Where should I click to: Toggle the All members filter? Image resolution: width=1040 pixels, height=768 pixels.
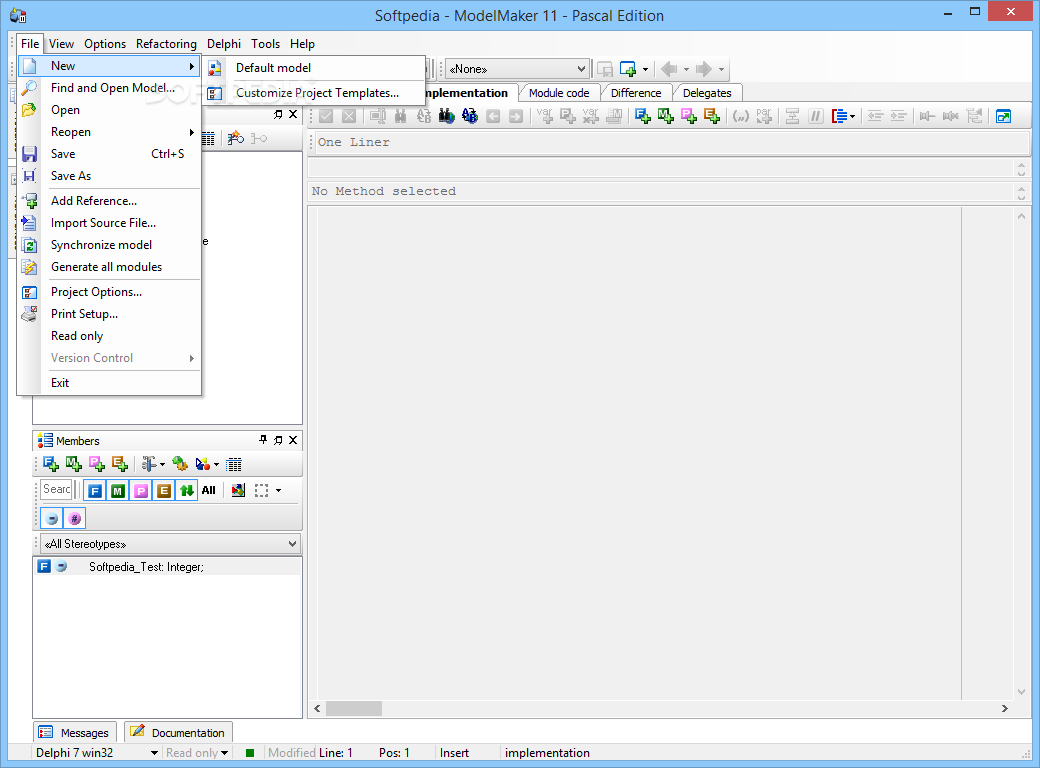pyautogui.click(x=209, y=490)
